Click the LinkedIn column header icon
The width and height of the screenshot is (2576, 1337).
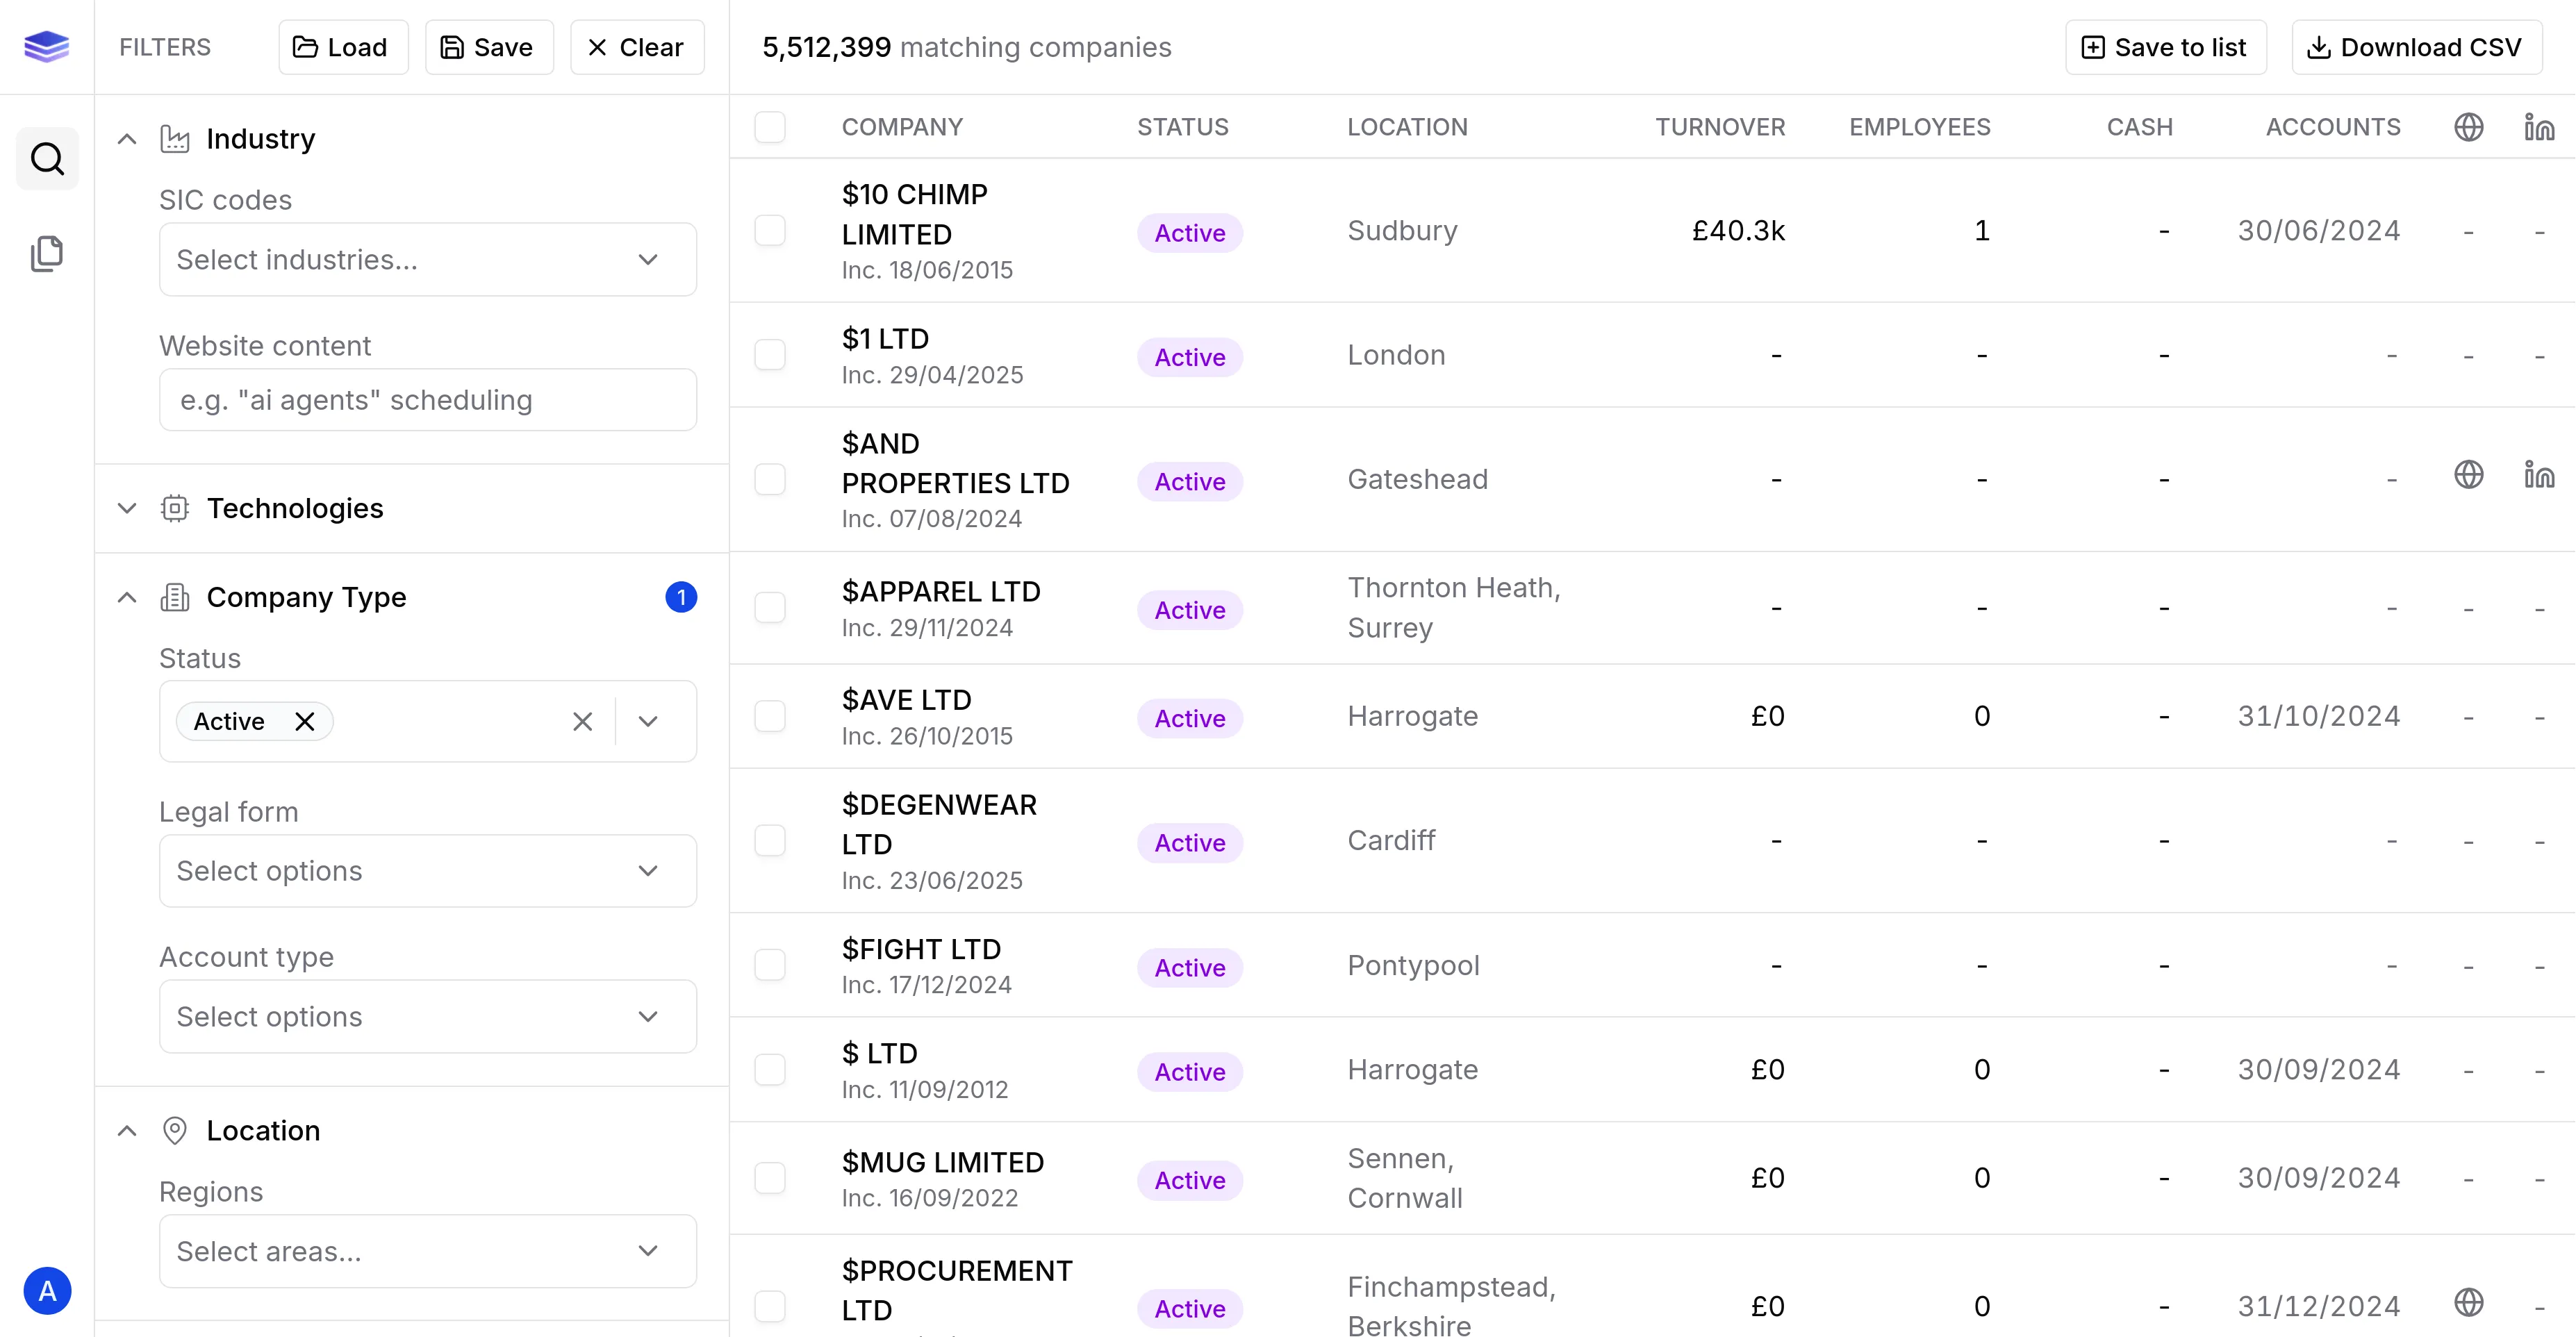(2538, 127)
